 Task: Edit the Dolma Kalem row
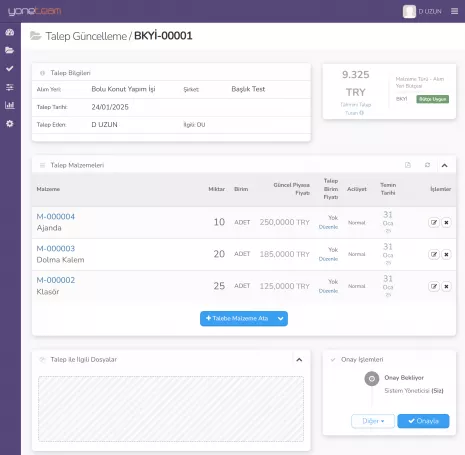tap(434, 254)
